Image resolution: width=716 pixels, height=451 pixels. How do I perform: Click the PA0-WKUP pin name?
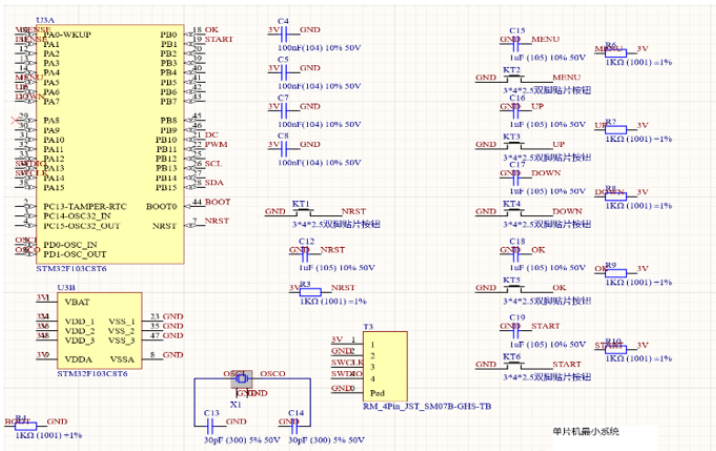pos(67,35)
